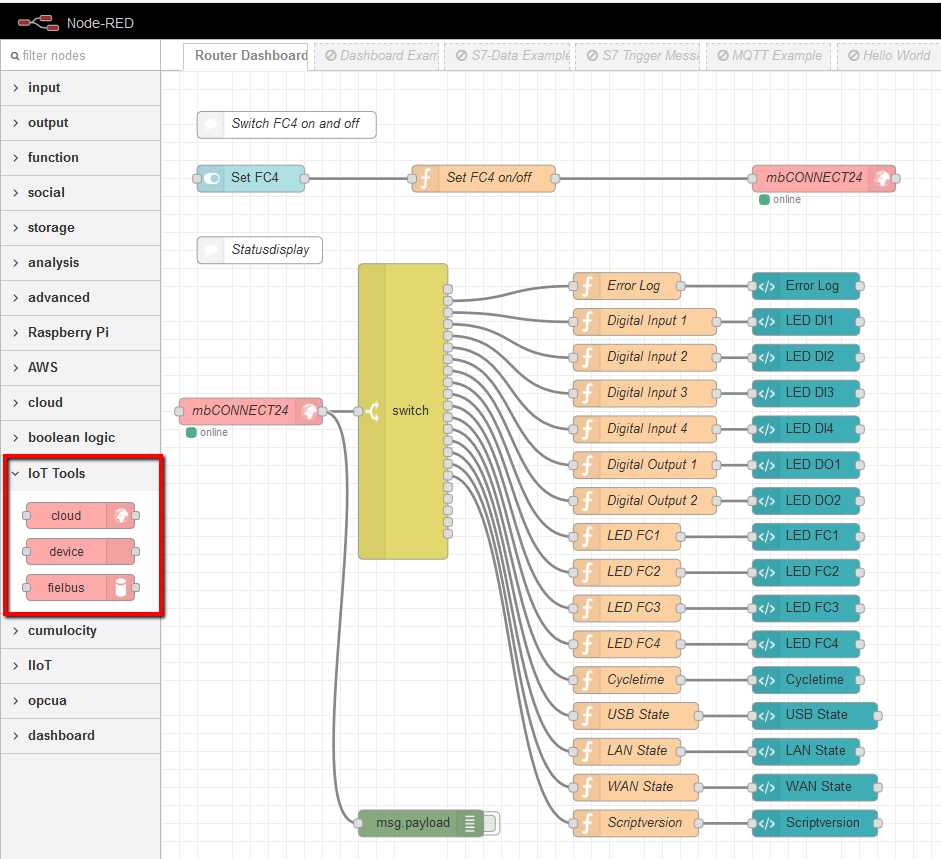Switch to the S7 Trigger Message tab
Viewport: 941px width, 859px height.
[638, 56]
